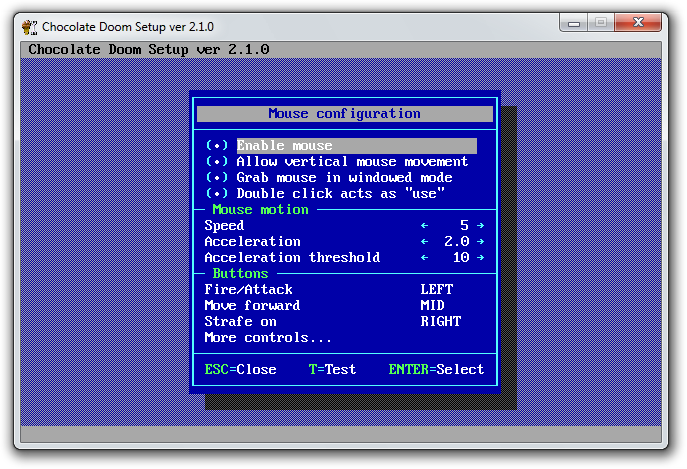Change the Fire/Attack LEFT button binding

coord(436,290)
